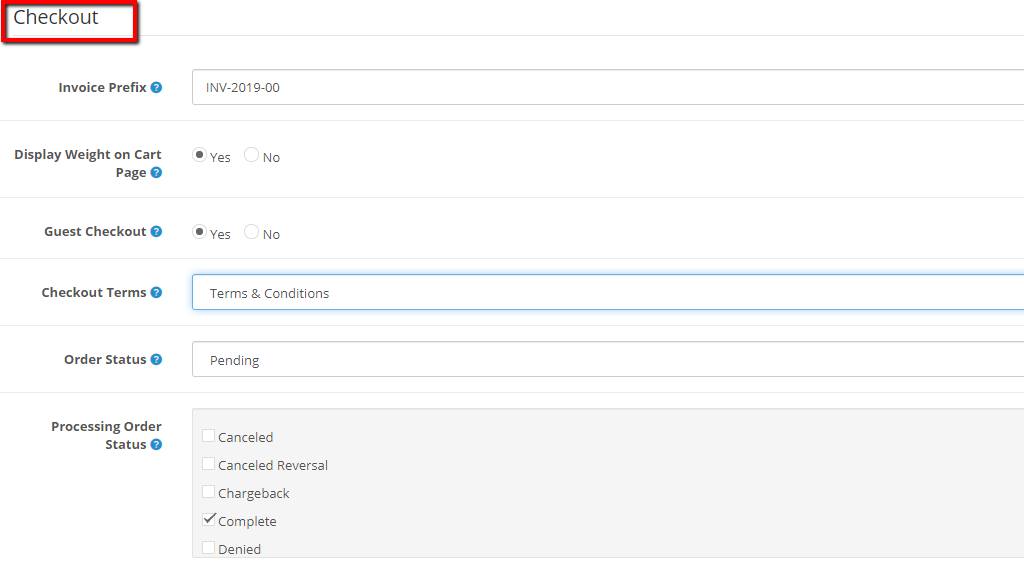Select the Complete label text
This screenshot has height=576, width=1024.
247,521
